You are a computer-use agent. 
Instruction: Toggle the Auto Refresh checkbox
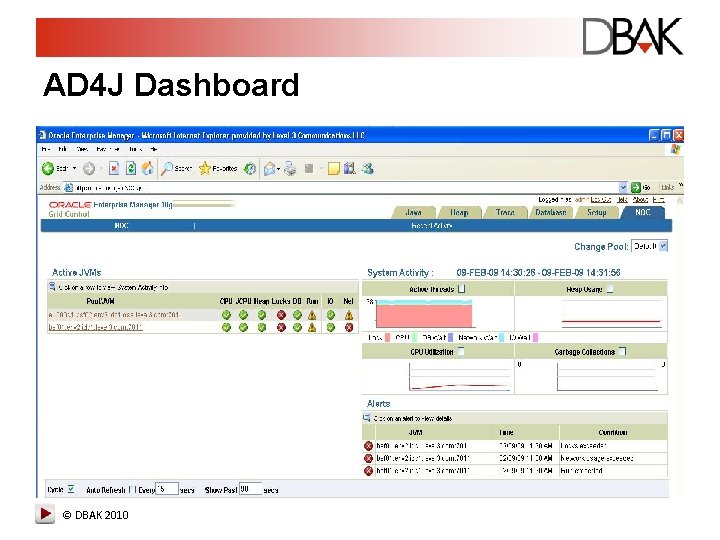(x=132, y=489)
